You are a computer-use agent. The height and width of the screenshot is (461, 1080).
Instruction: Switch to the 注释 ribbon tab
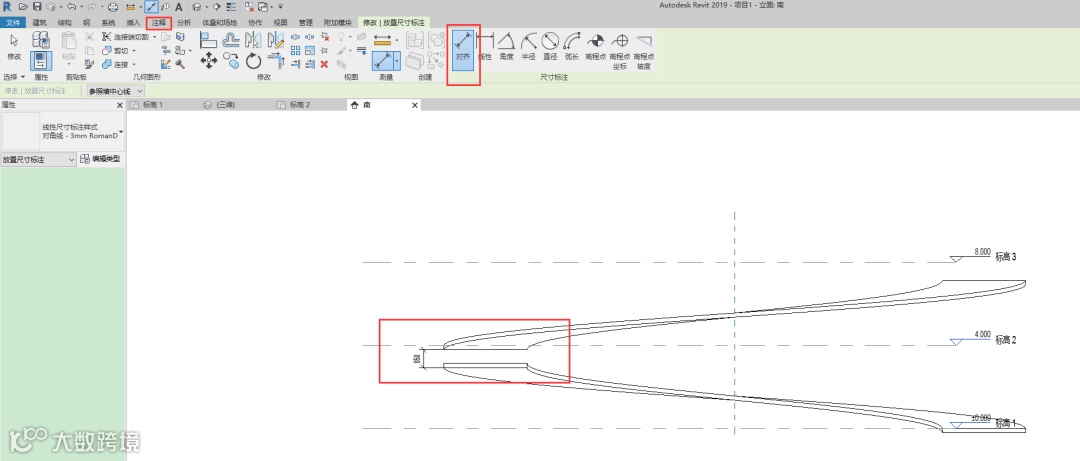(x=158, y=22)
